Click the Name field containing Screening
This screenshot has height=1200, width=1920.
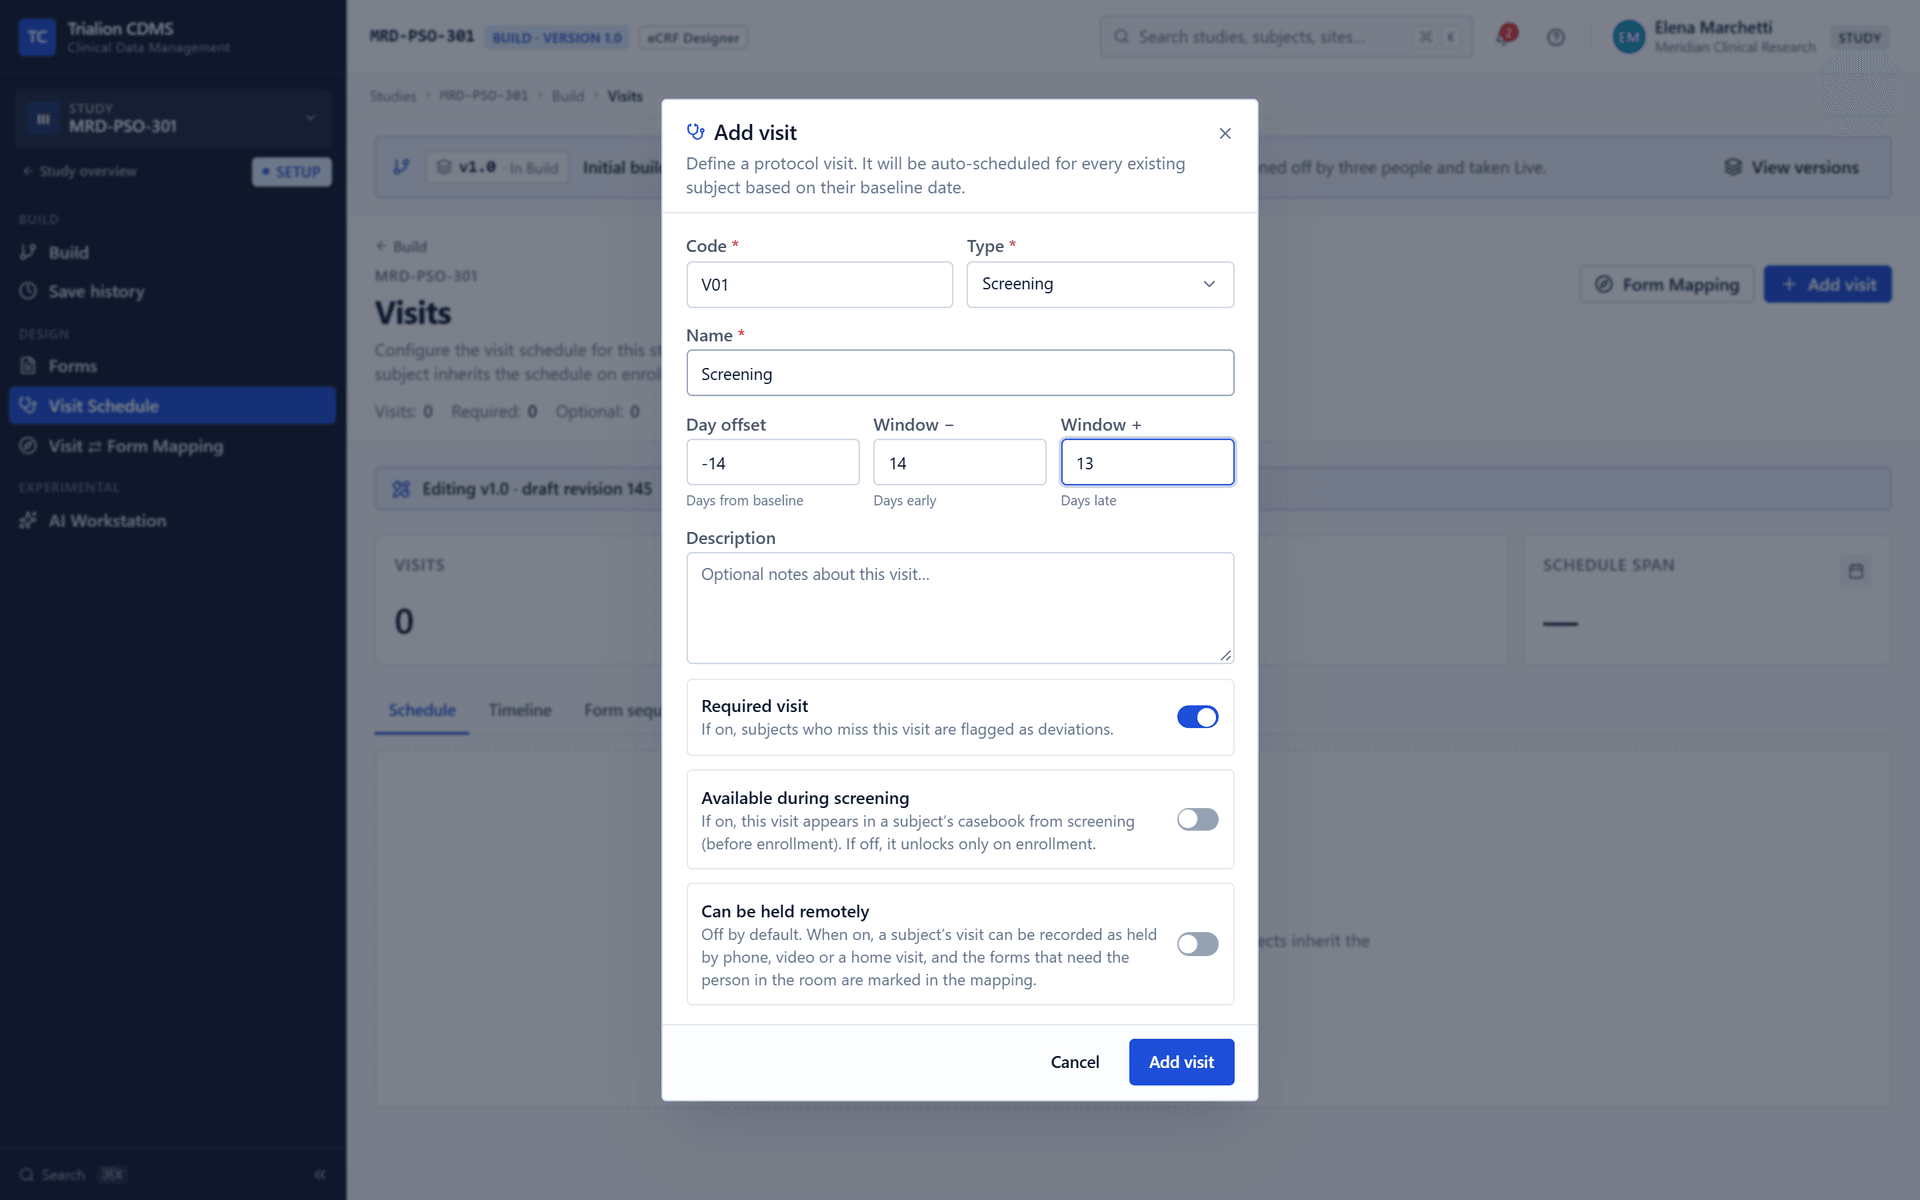pyautogui.click(x=960, y=373)
